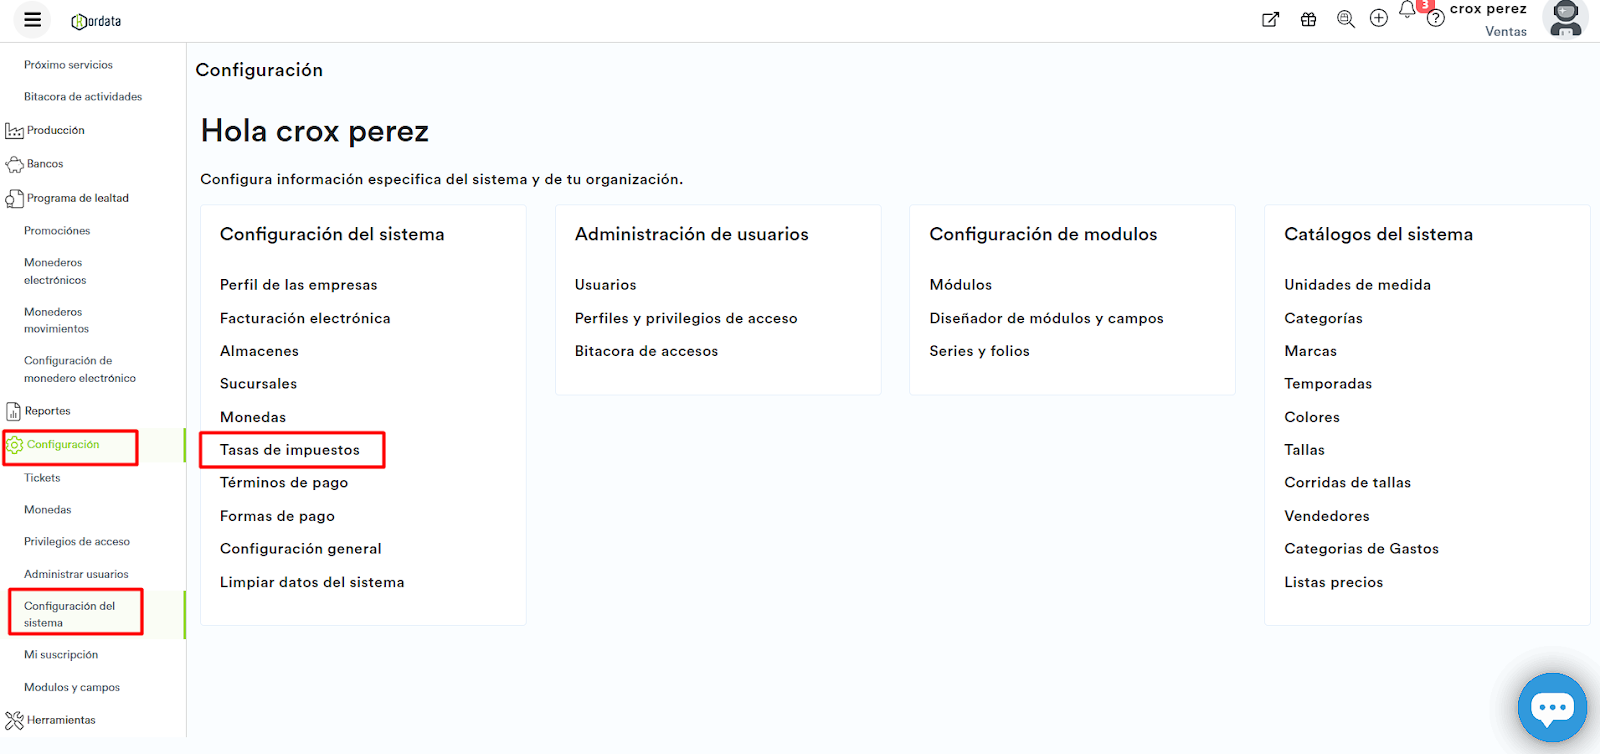Viewport: 1600px width, 754px height.
Task: Open the blue chat support bubble
Action: [1551, 707]
